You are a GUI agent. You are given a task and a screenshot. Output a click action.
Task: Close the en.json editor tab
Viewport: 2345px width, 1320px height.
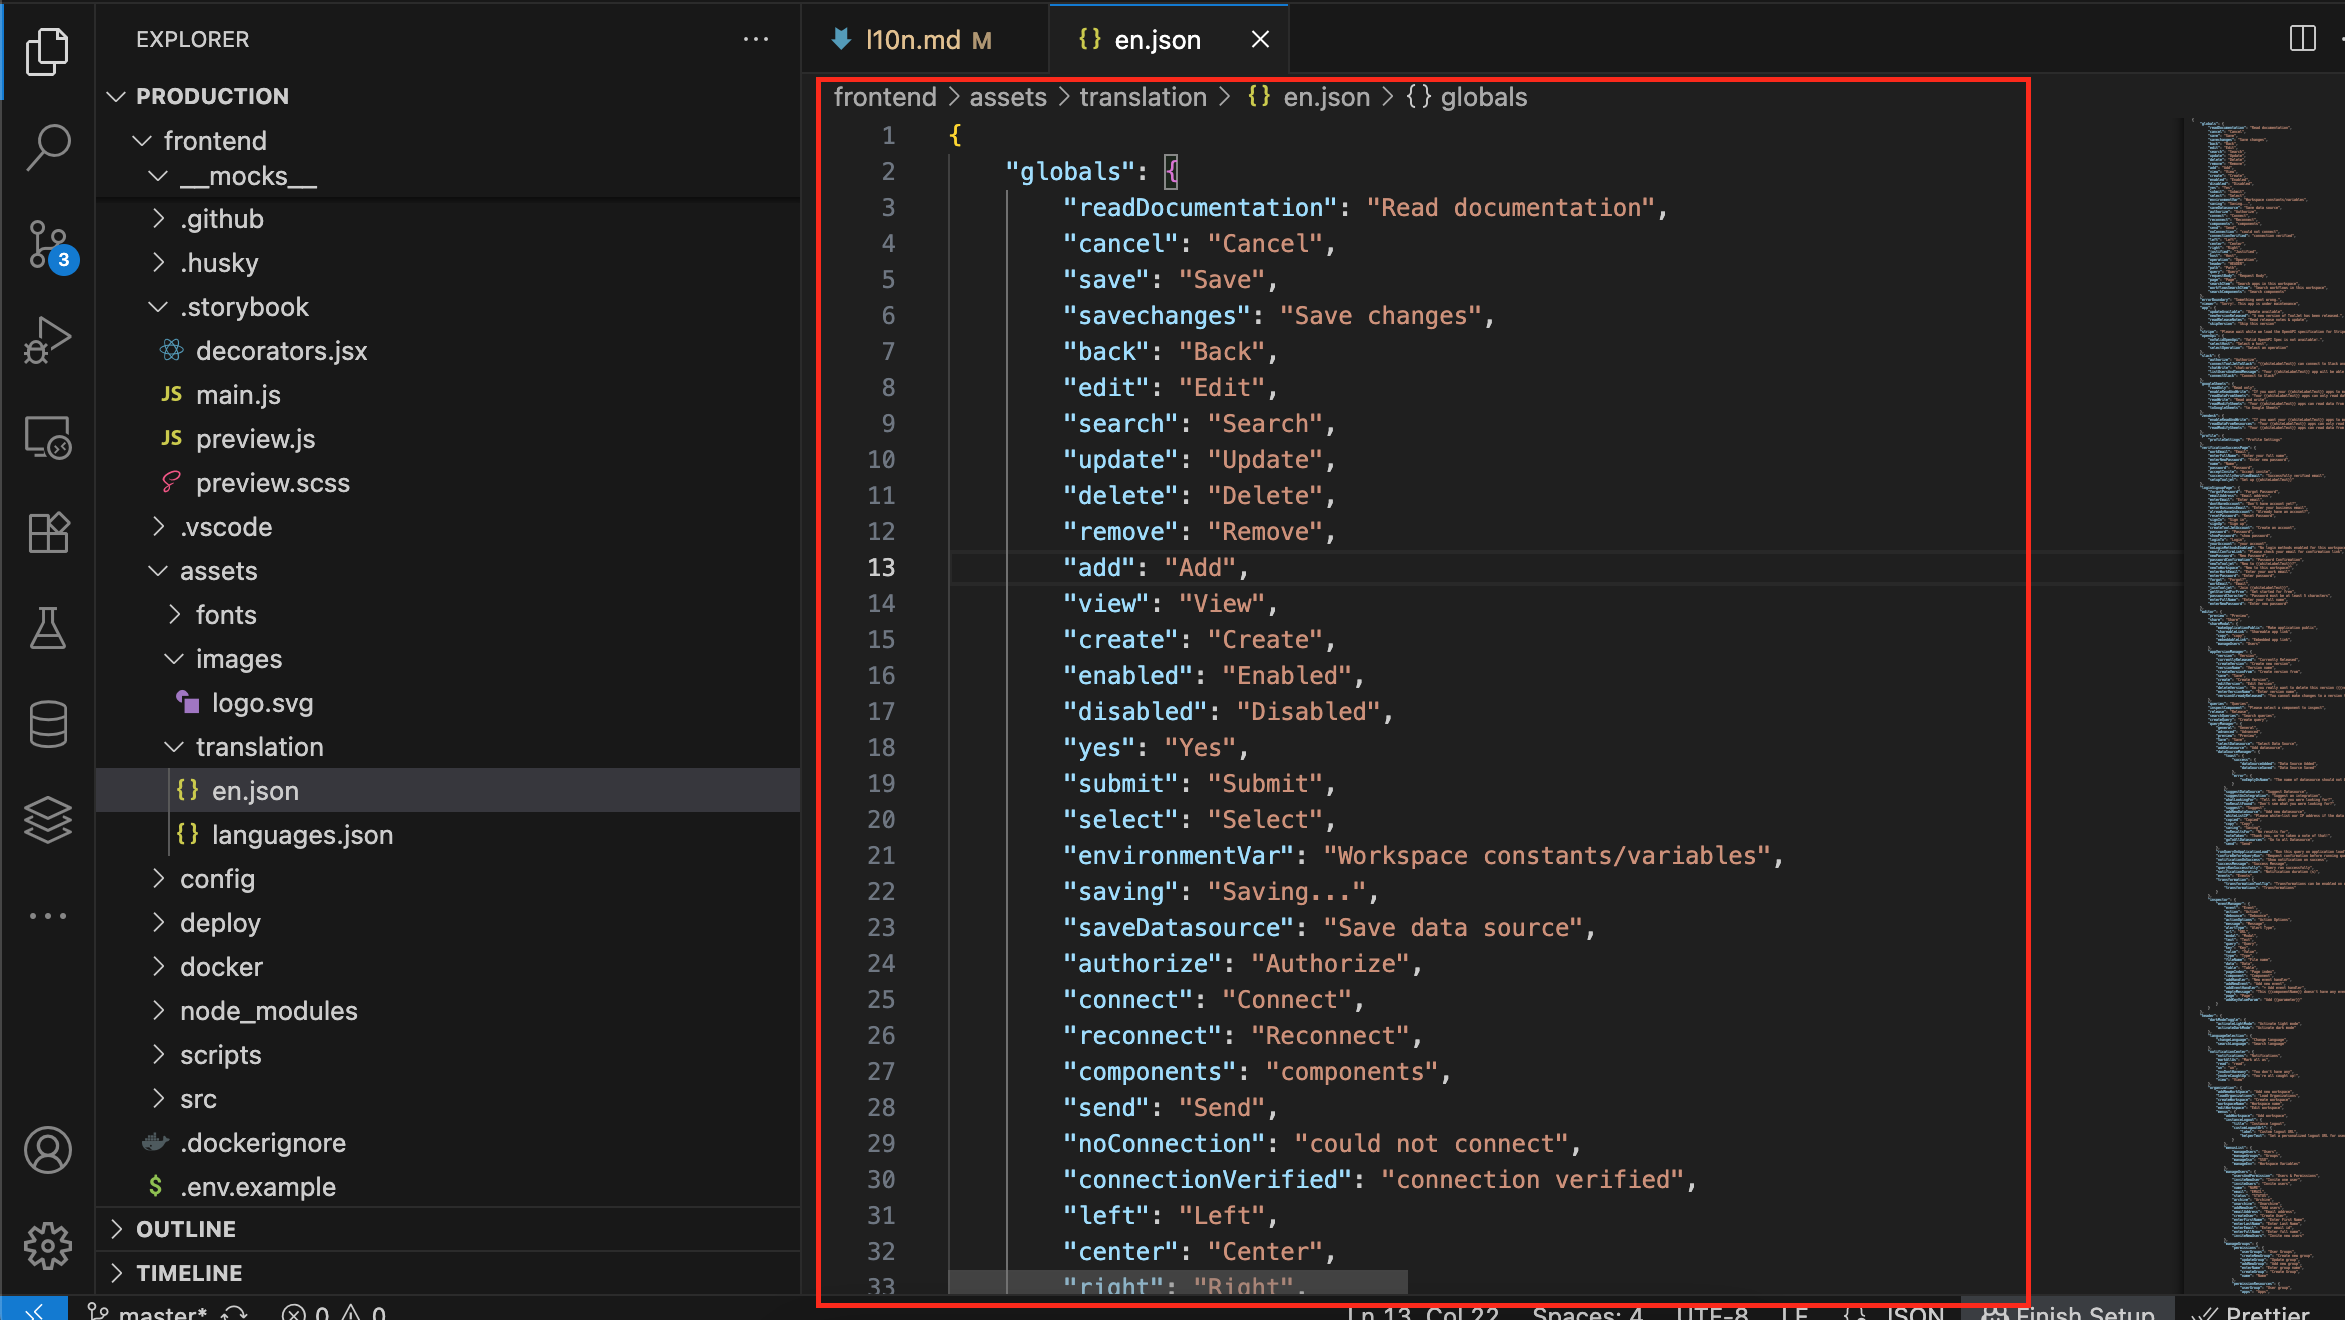pos(1260,40)
